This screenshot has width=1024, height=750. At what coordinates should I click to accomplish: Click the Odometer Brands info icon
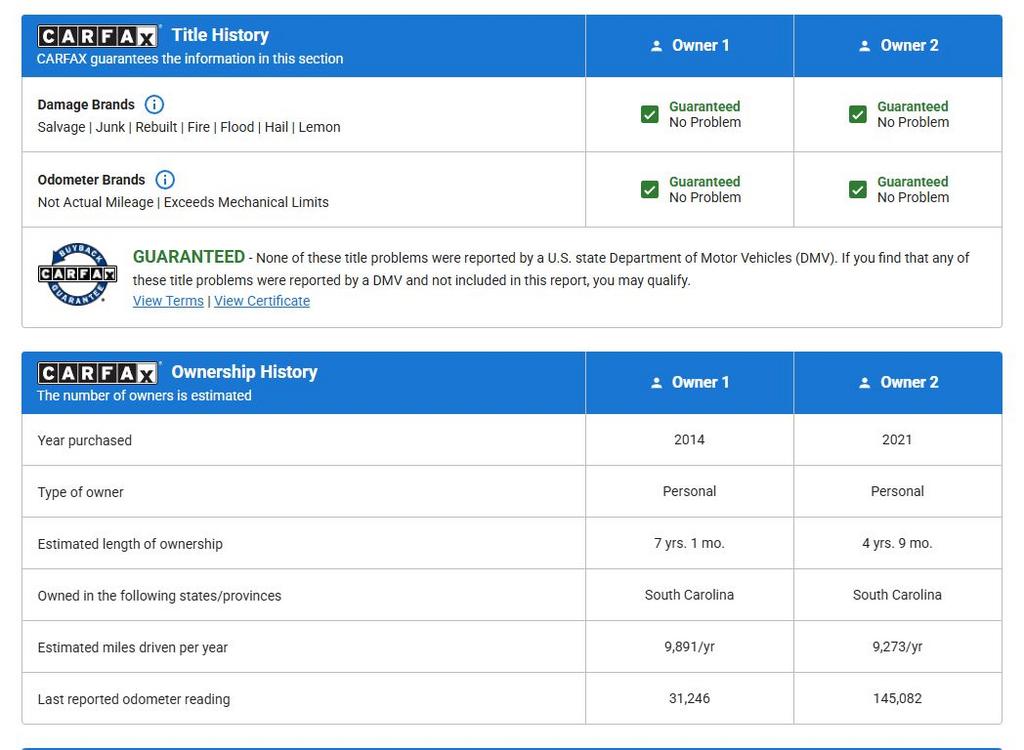165,180
